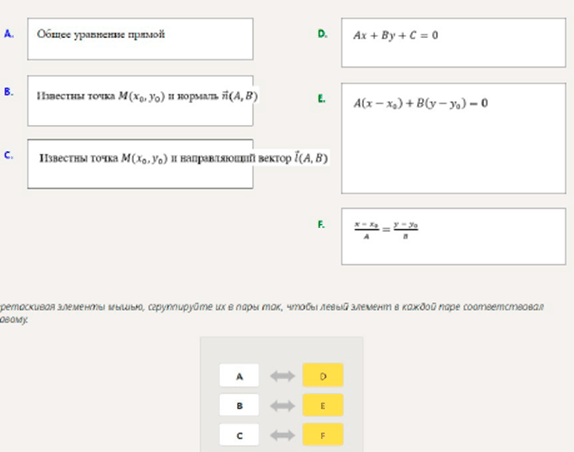
Task: Click the yellow D tile
Action: click(323, 376)
